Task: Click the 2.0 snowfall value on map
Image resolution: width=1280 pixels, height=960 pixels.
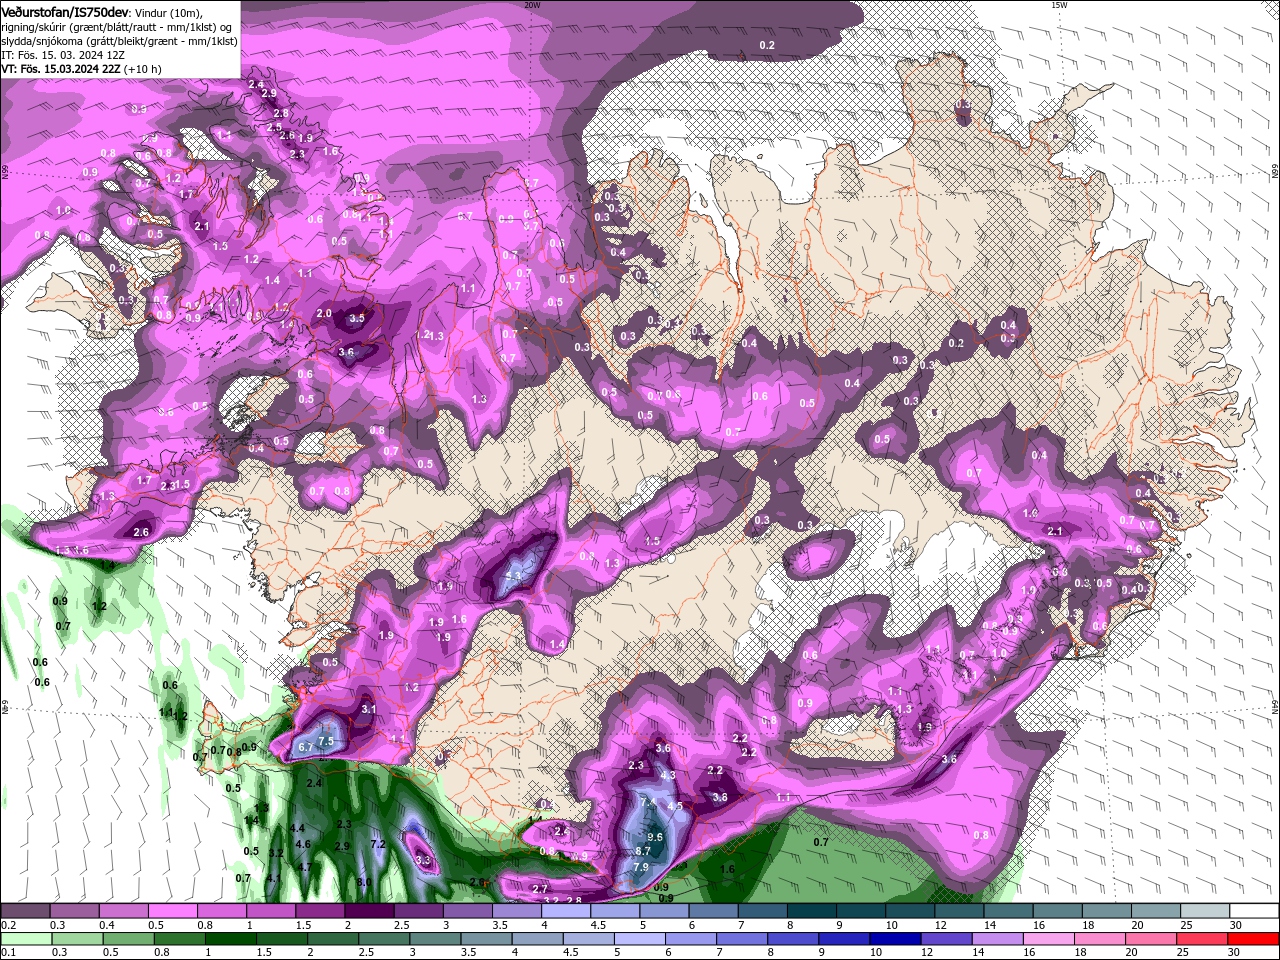Action: pyautogui.click(x=323, y=313)
